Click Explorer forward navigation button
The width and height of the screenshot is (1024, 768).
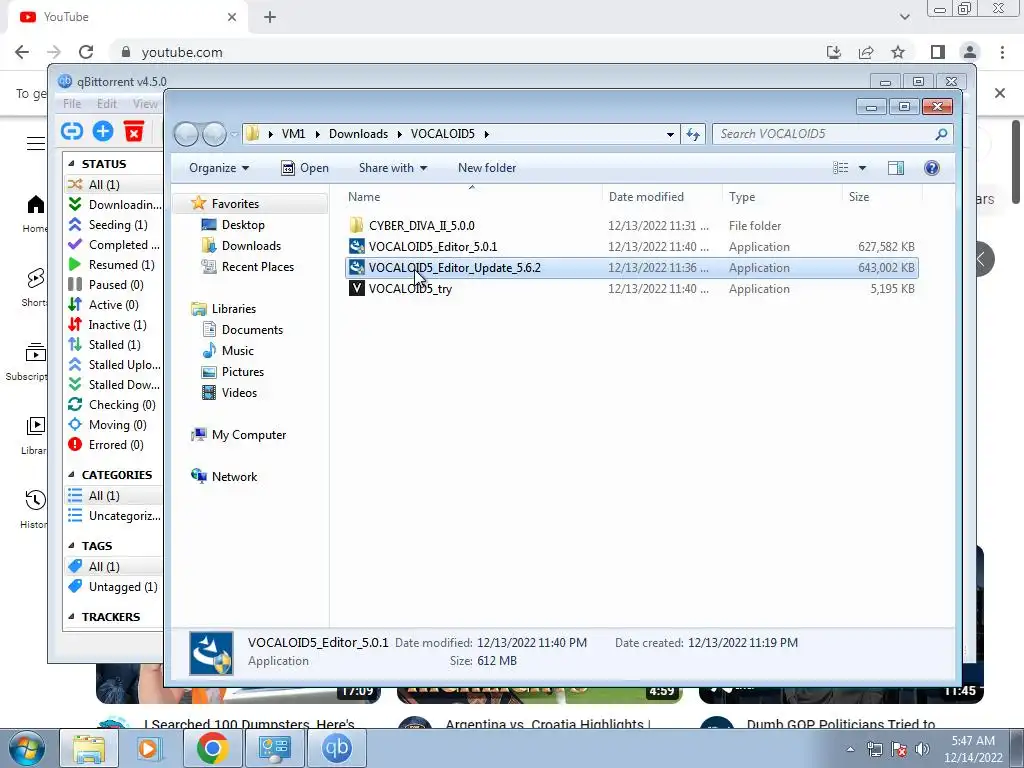coord(214,134)
